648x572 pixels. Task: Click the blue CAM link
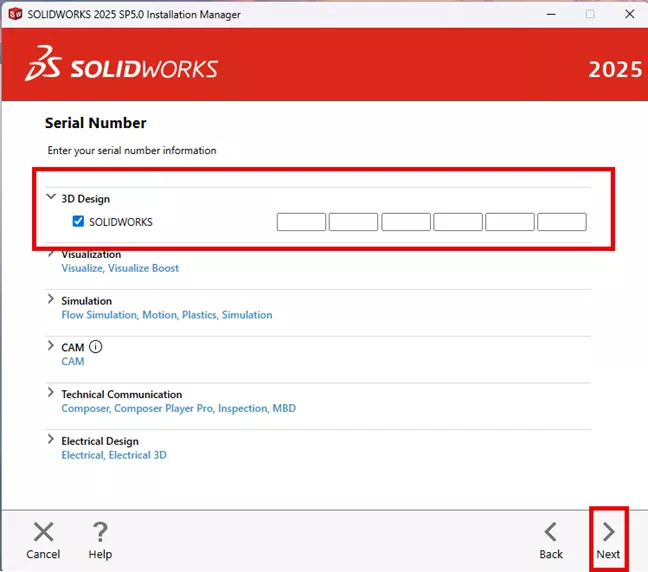(x=73, y=362)
